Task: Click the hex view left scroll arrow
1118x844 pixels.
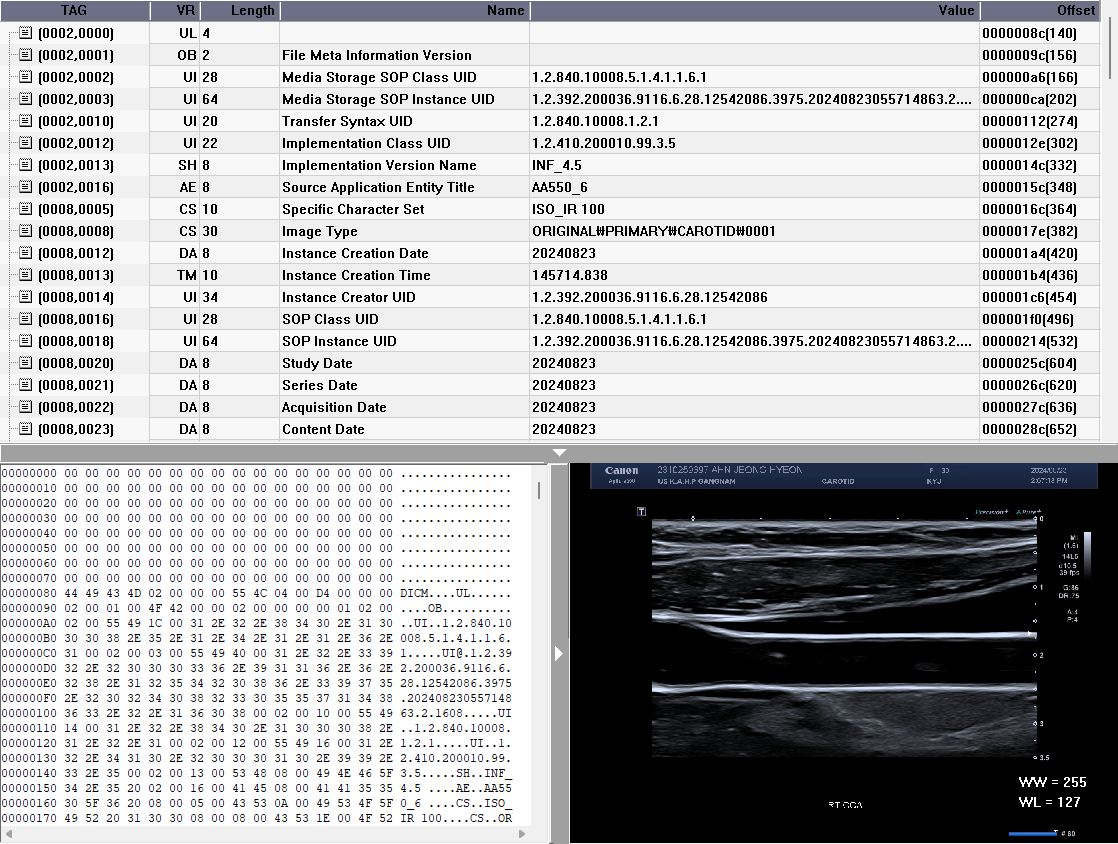Action: point(7,833)
